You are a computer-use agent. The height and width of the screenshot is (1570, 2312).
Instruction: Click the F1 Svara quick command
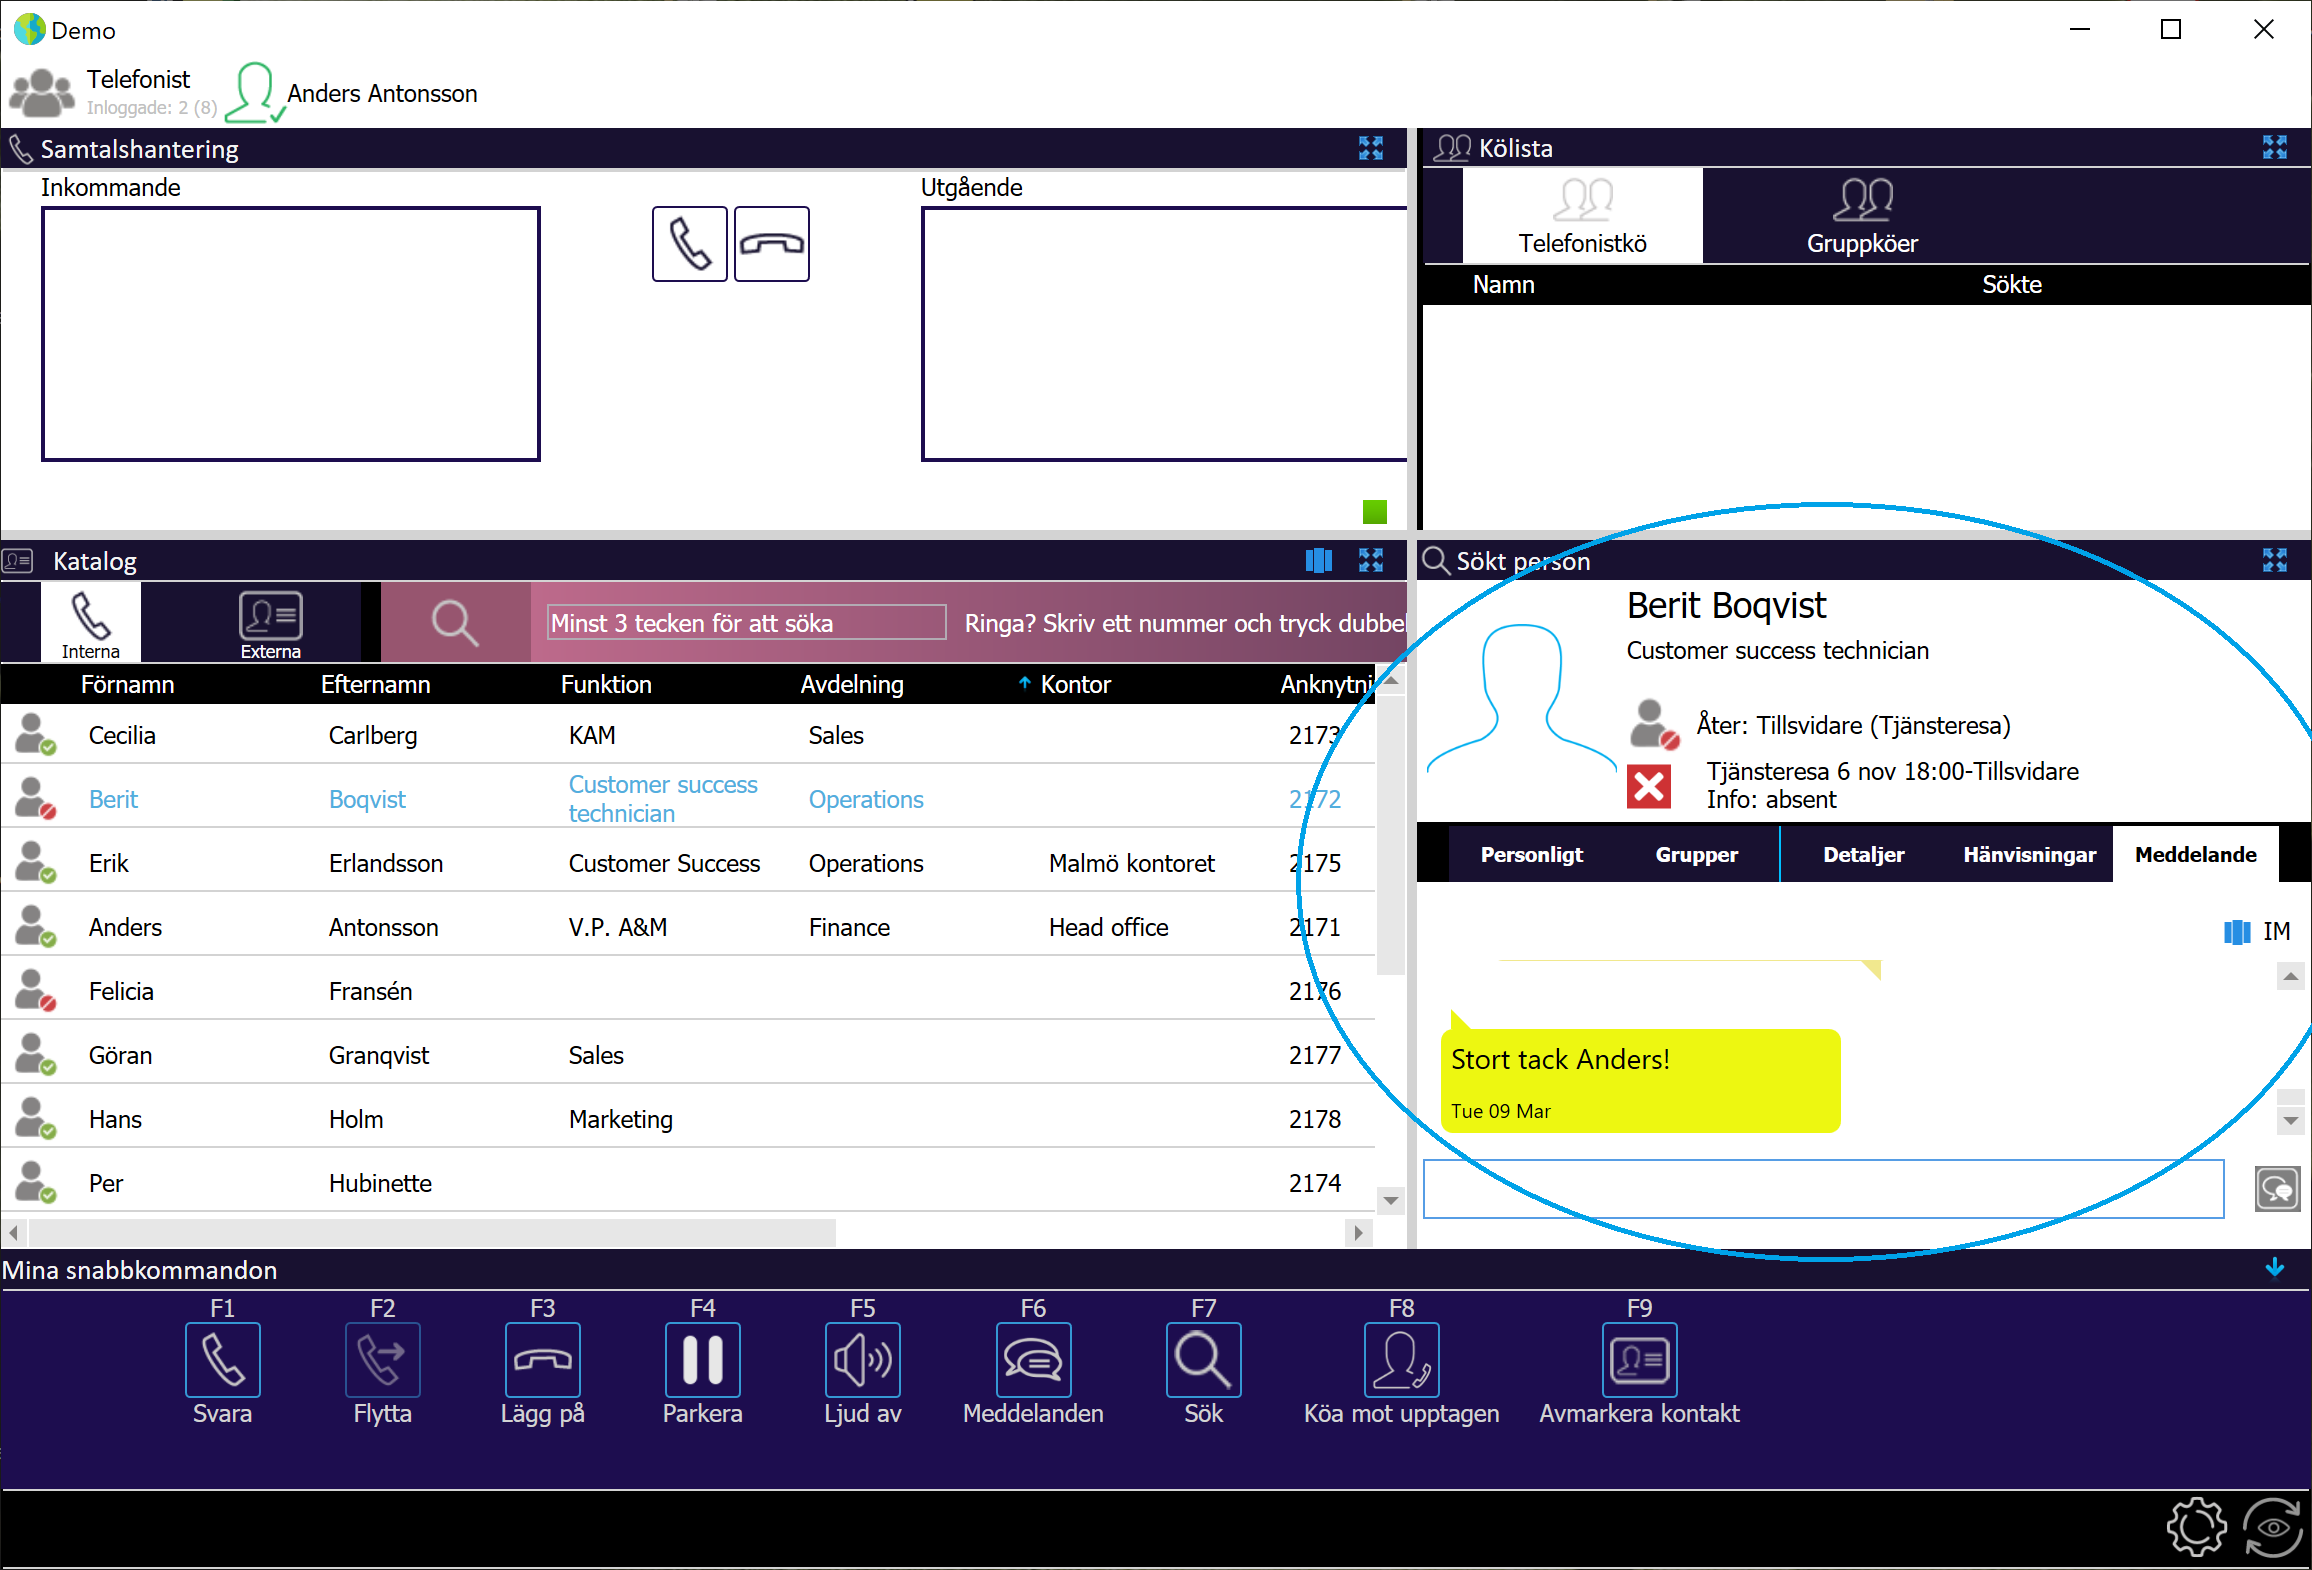tap(222, 1360)
